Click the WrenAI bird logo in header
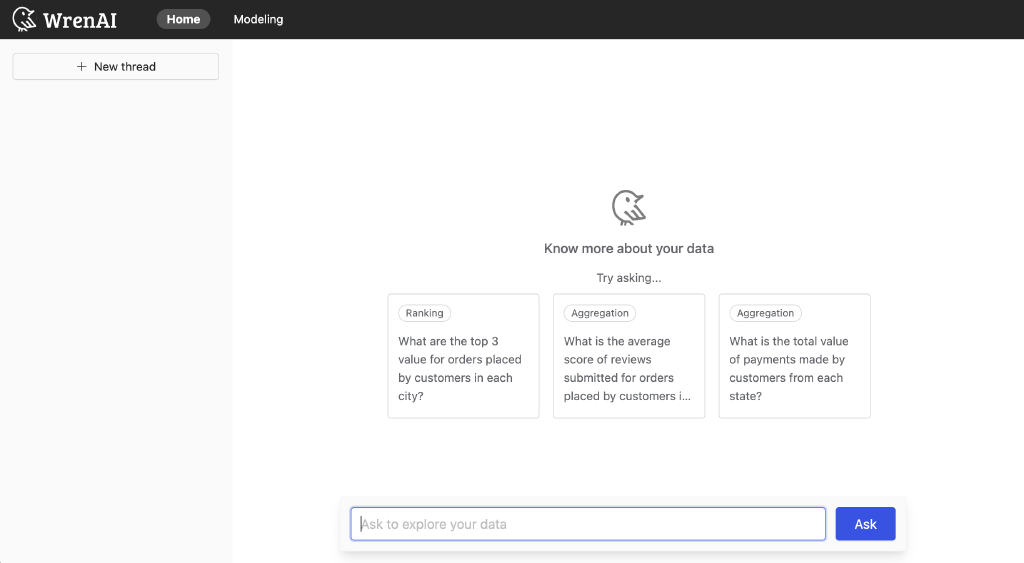Screen dimensions: 1024x563 [24, 19]
